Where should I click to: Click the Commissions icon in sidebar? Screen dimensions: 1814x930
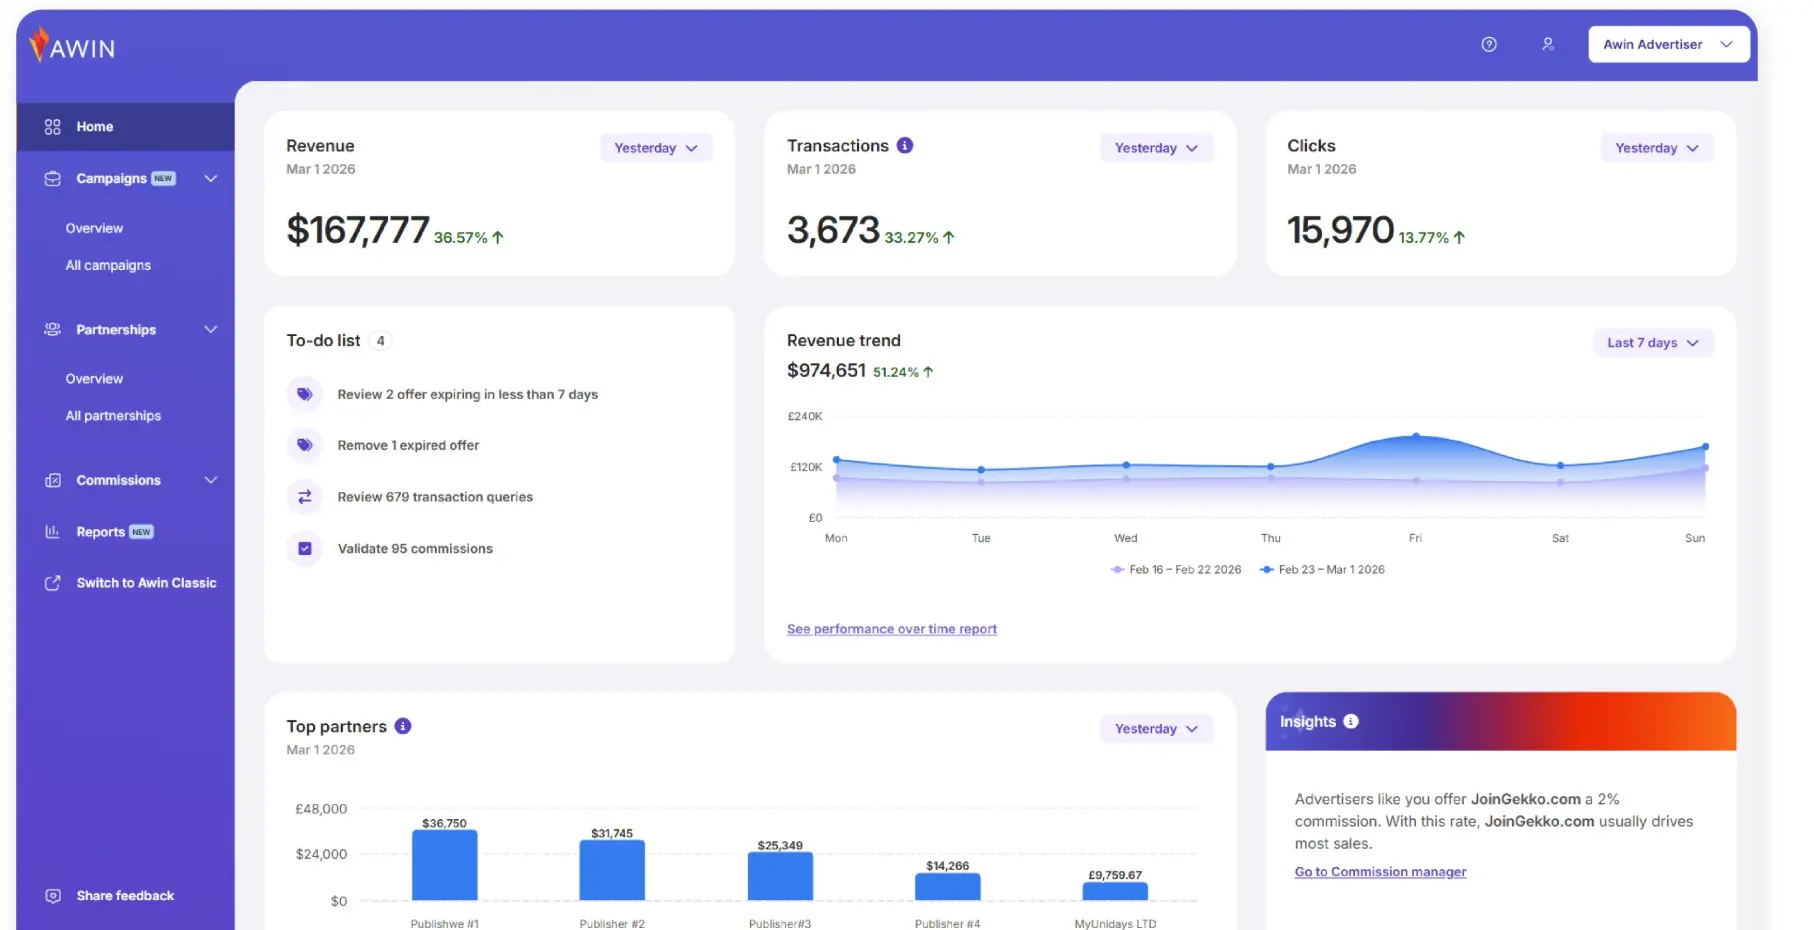point(53,481)
